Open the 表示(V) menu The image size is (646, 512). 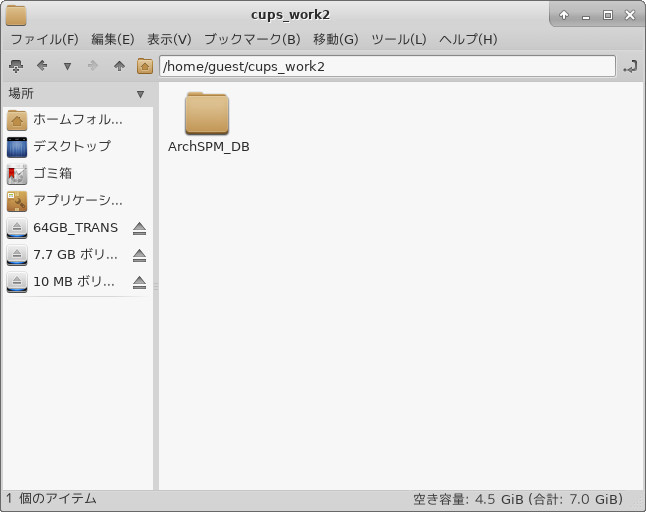click(169, 39)
